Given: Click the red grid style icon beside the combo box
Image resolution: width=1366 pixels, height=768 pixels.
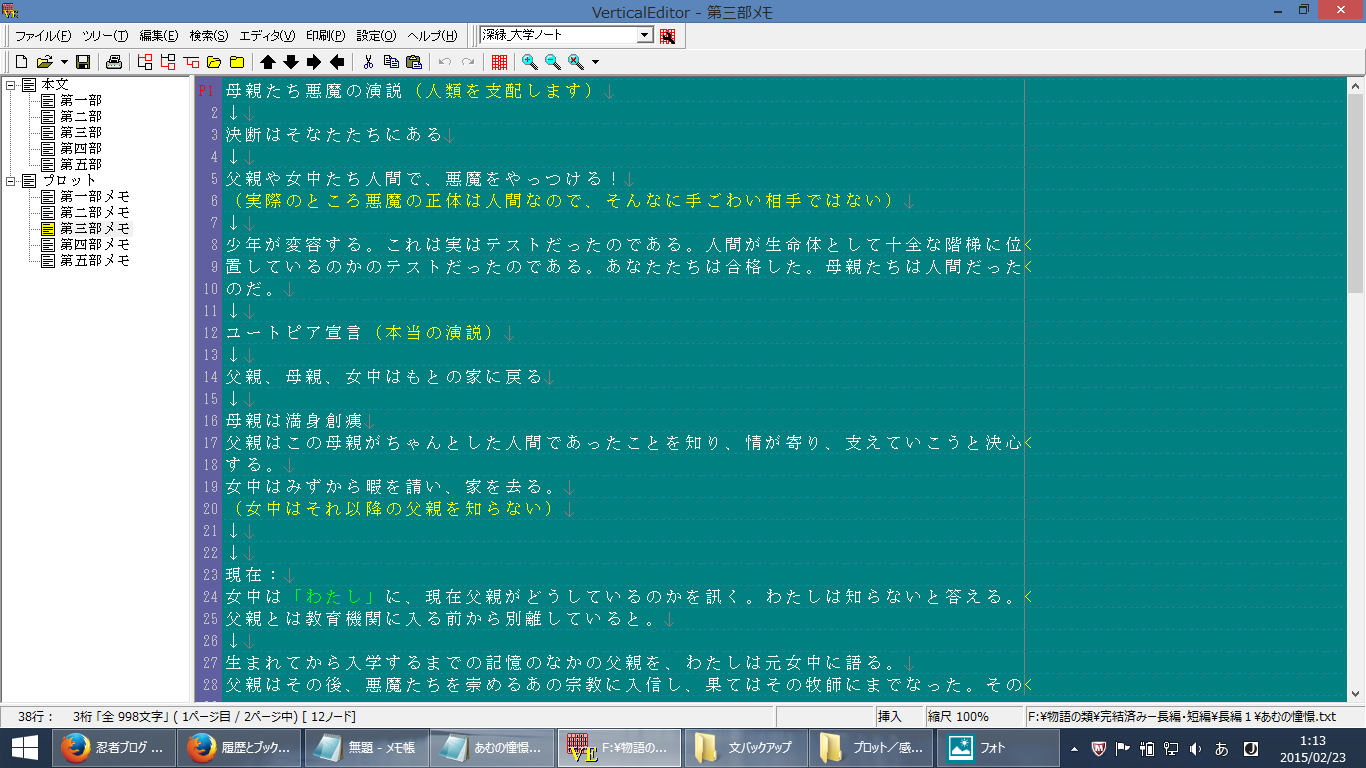Looking at the screenshot, I should tap(668, 36).
